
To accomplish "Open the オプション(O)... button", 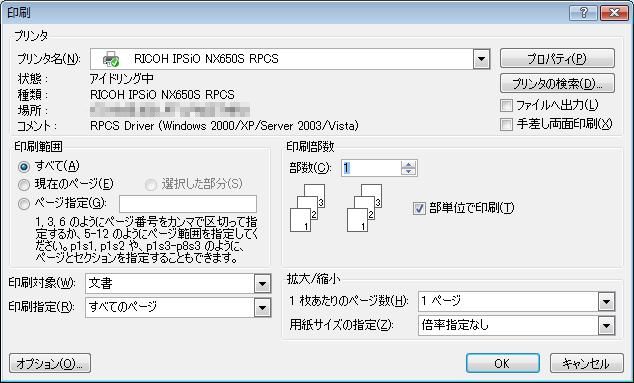I will click(50, 364).
